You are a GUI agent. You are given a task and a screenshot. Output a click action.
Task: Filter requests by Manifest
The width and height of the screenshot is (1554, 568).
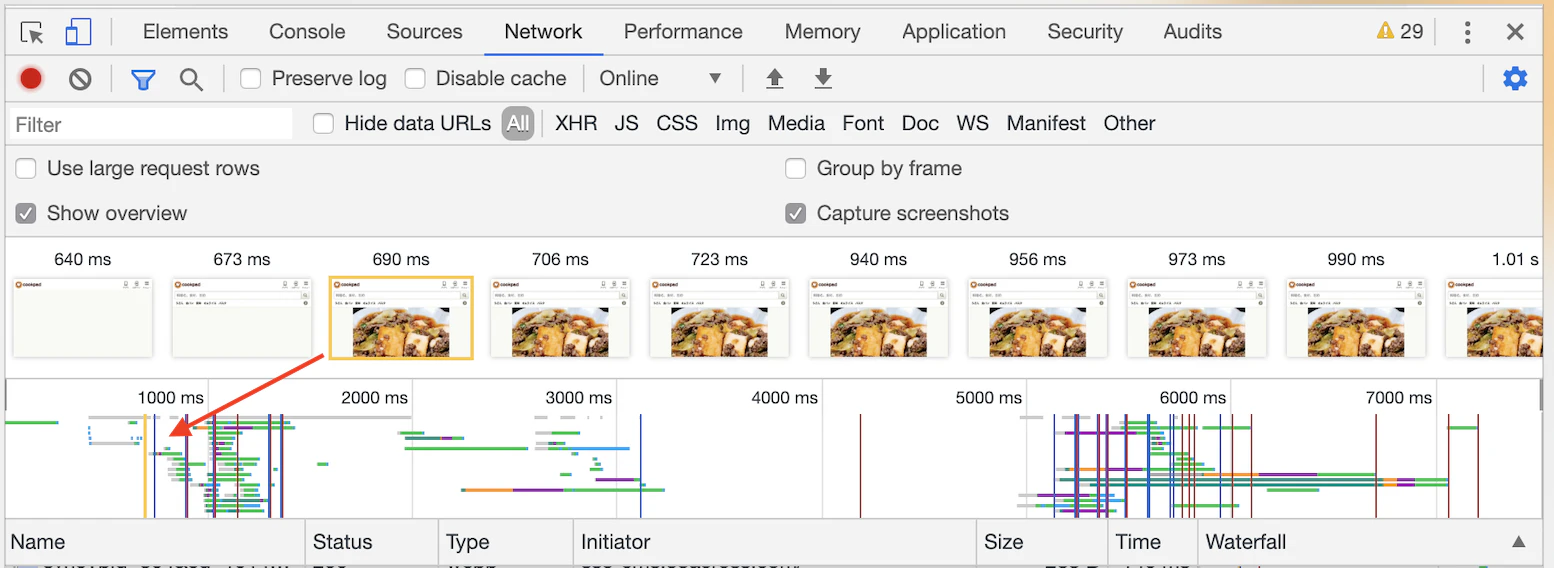(x=1046, y=123)
